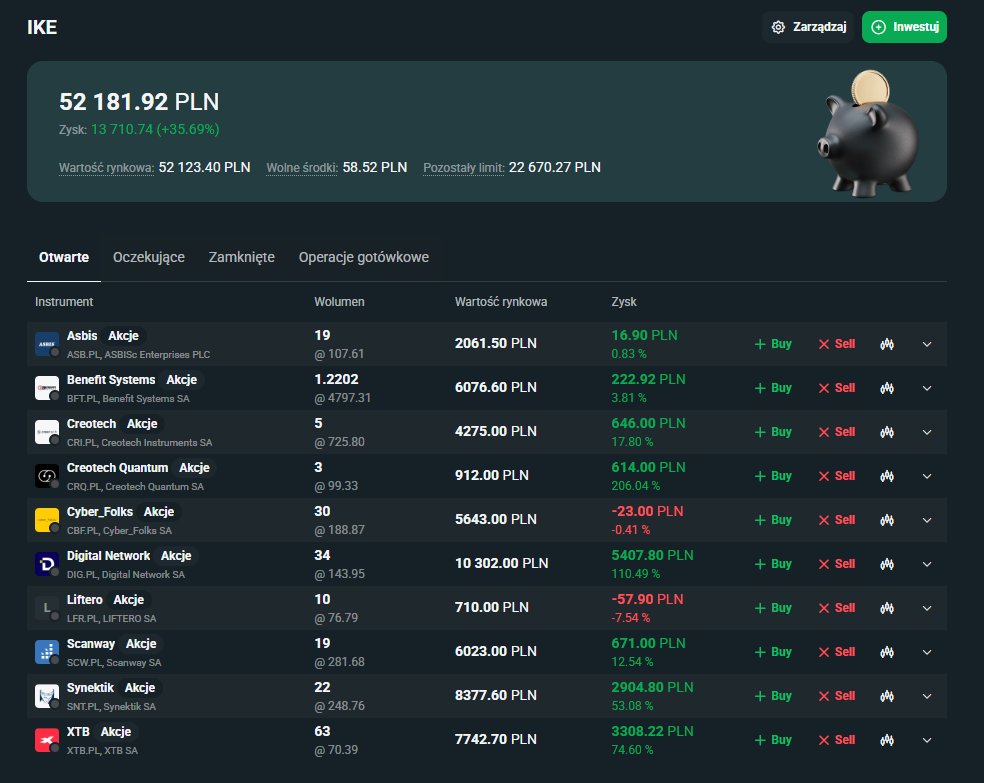The width and height of the screenshot is (984, 783).
Task: Click the Instrument column header
Action: (x=64, y=302)
